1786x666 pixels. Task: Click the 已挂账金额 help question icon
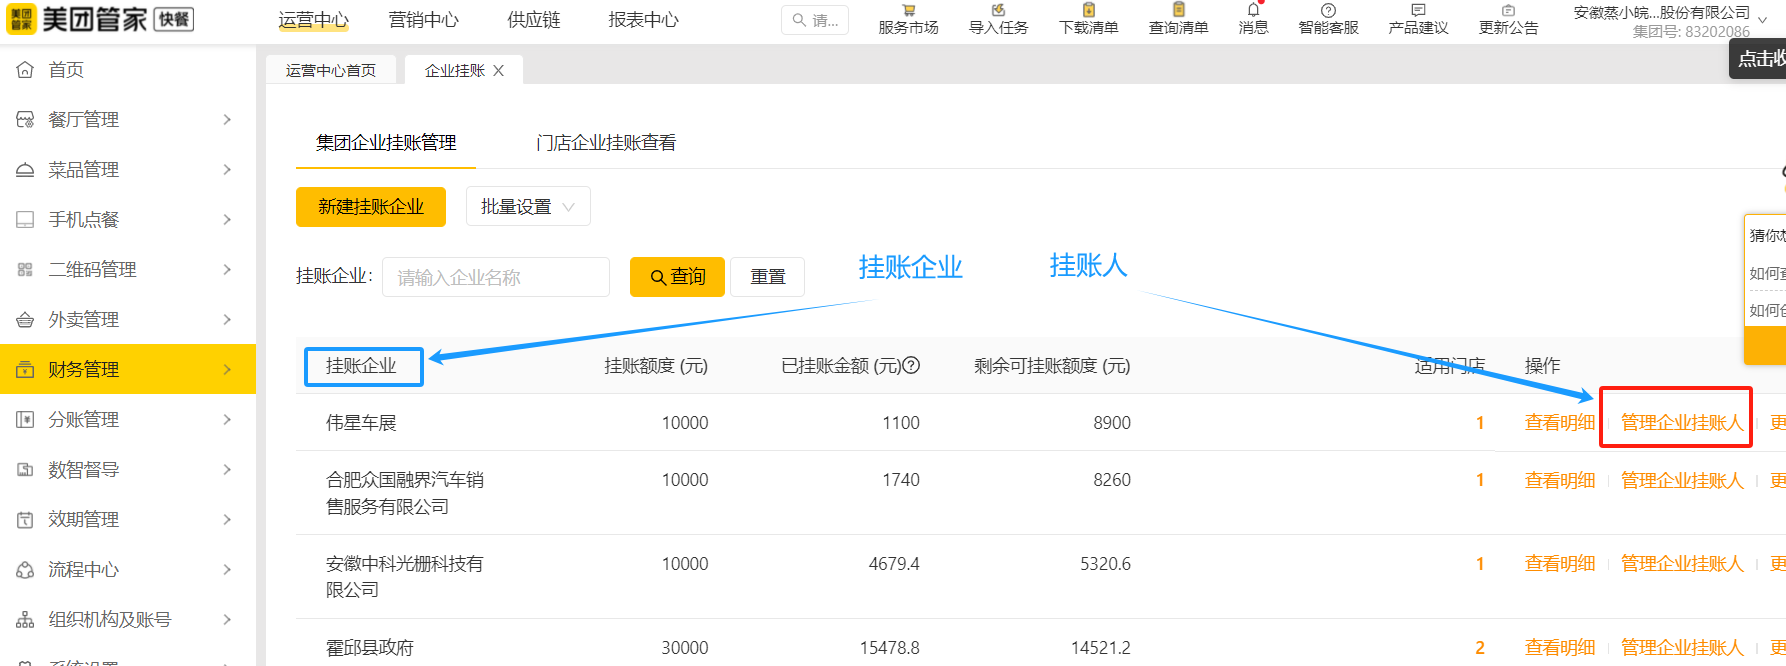pos(911,366)
